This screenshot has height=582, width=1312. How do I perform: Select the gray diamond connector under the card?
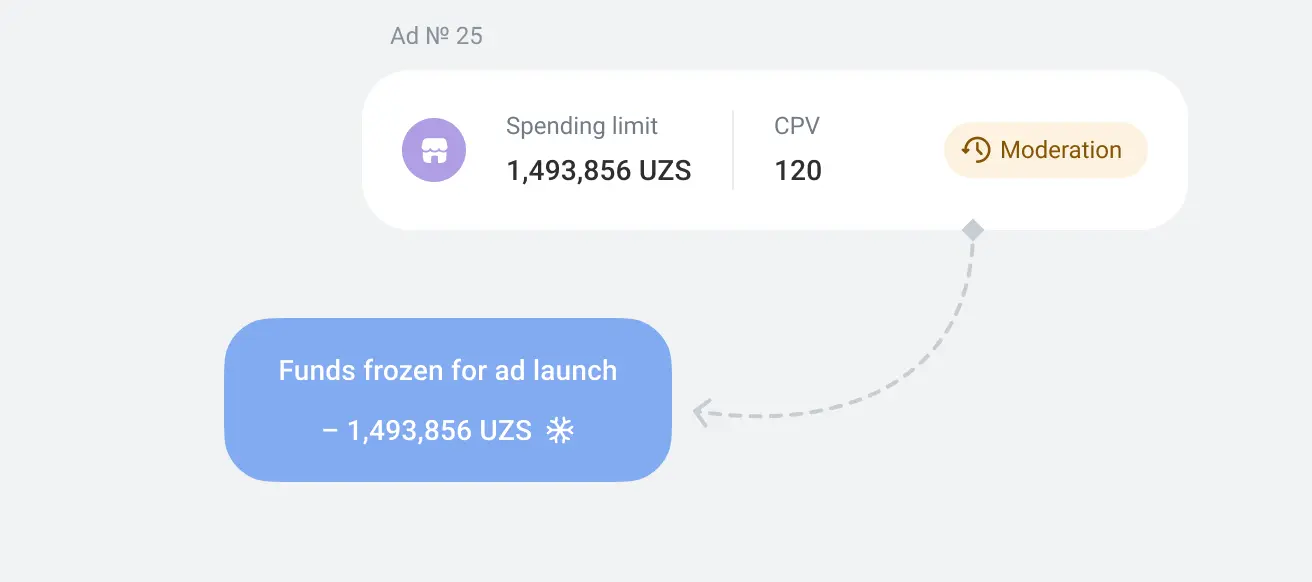tap(973, 231)
